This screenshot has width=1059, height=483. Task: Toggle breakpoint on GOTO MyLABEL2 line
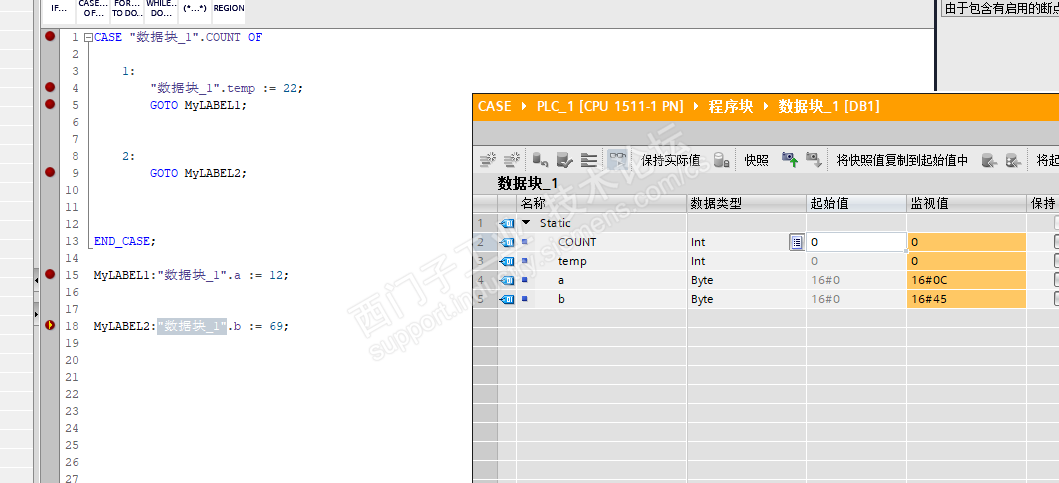[x=50, y=172]
